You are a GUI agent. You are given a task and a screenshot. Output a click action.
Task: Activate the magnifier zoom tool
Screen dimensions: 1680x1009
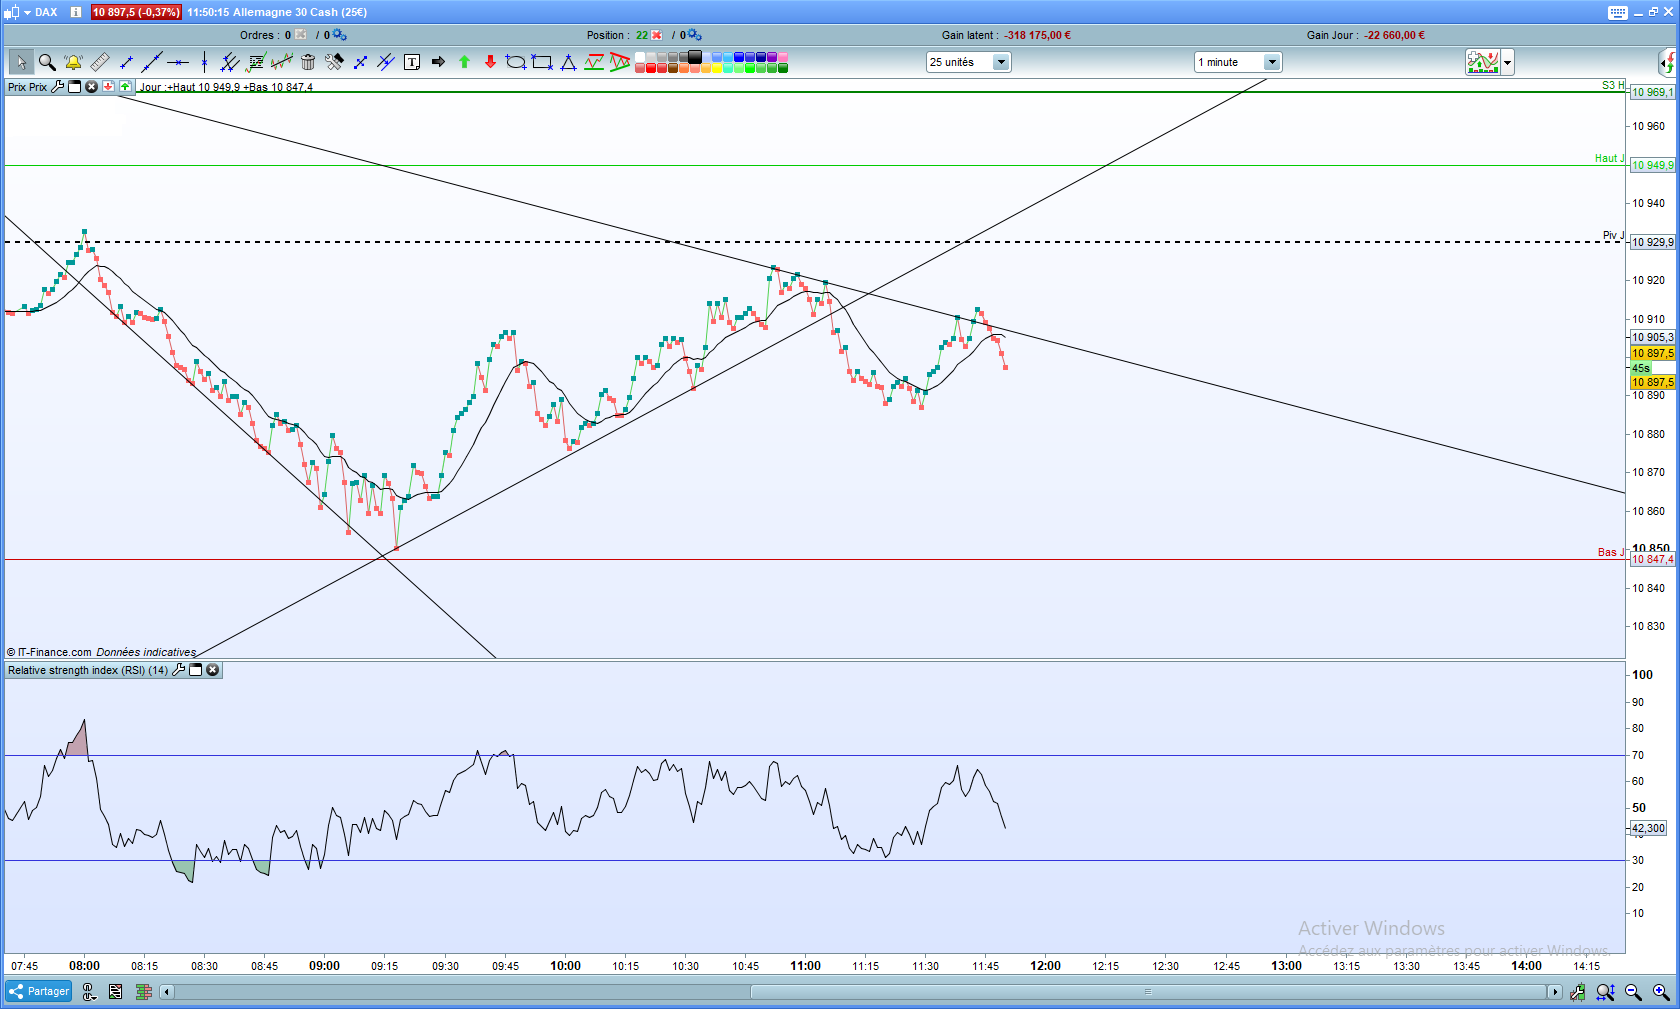[x=47, y=62]
